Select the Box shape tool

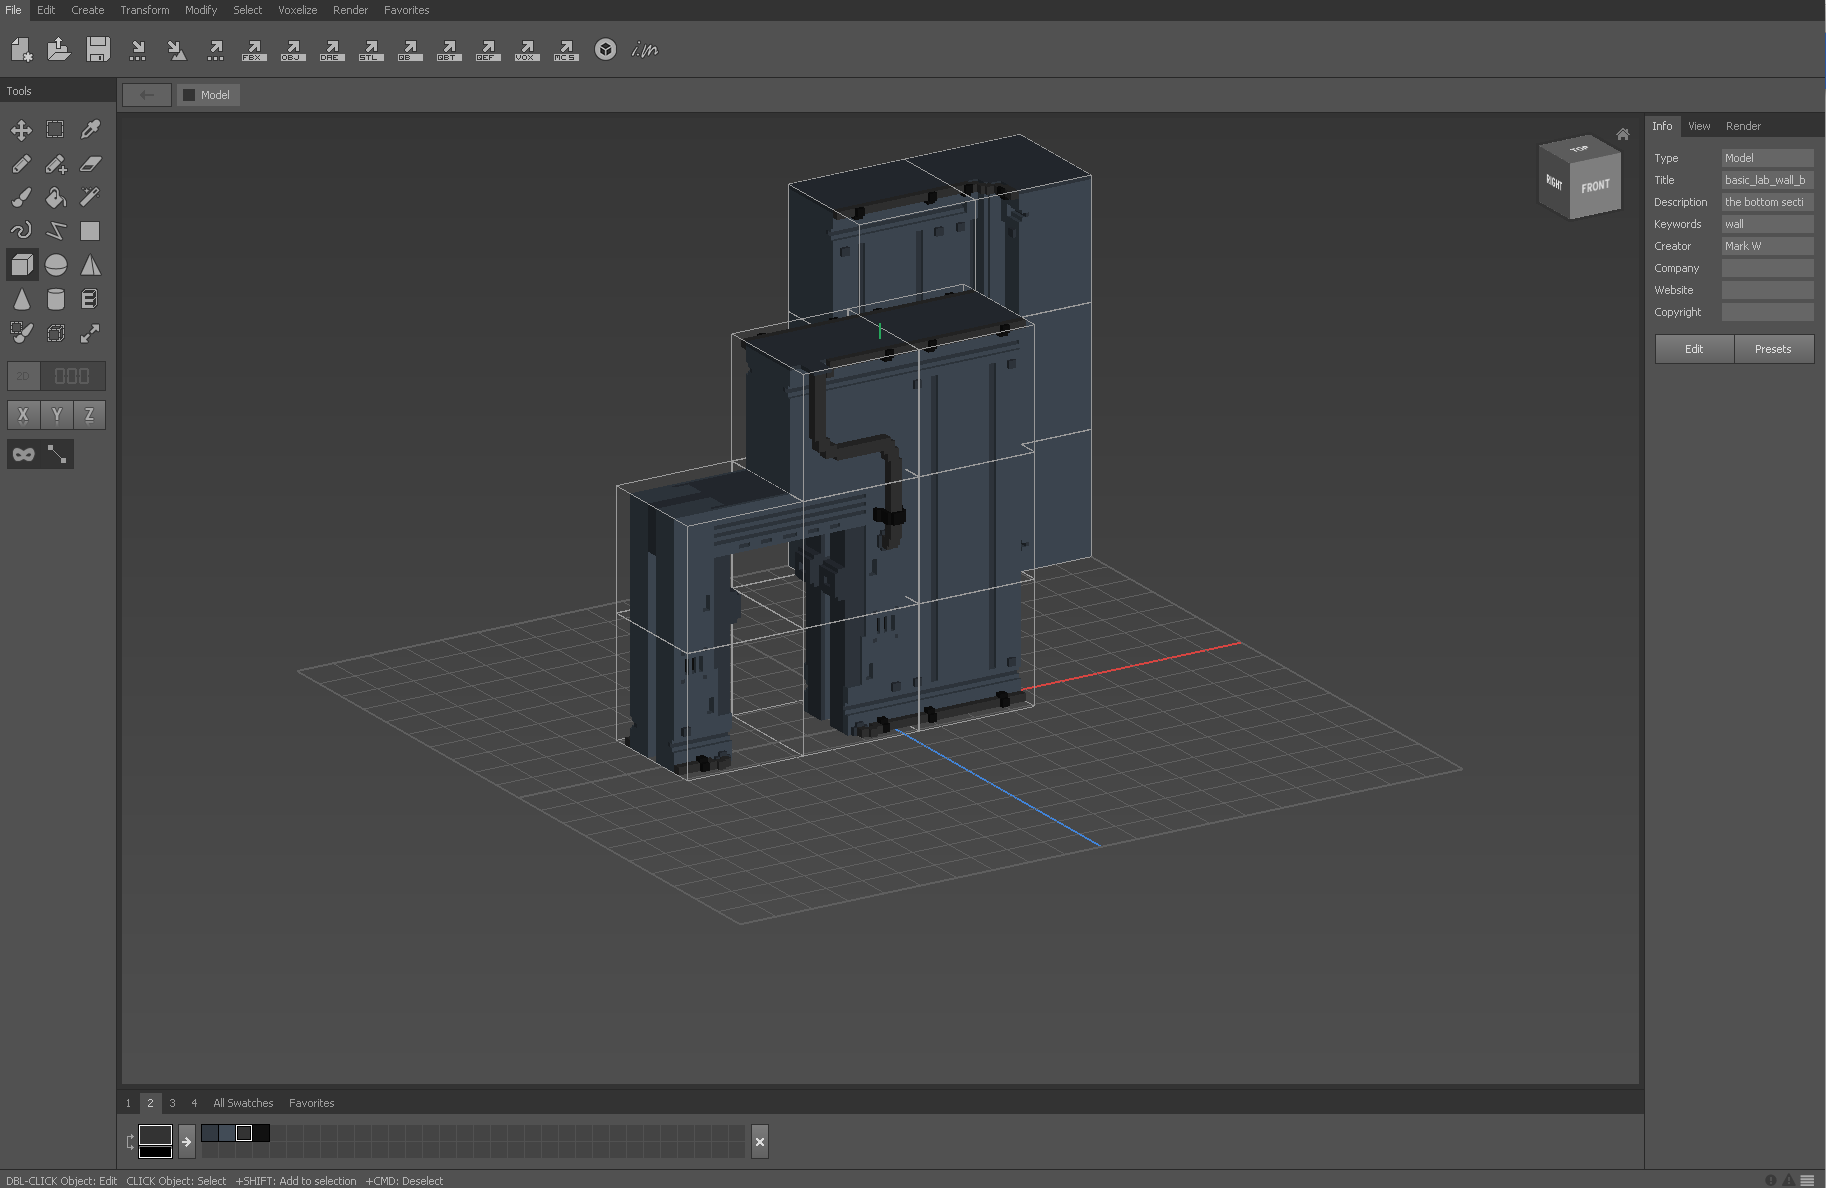click(x=21, y=265)
